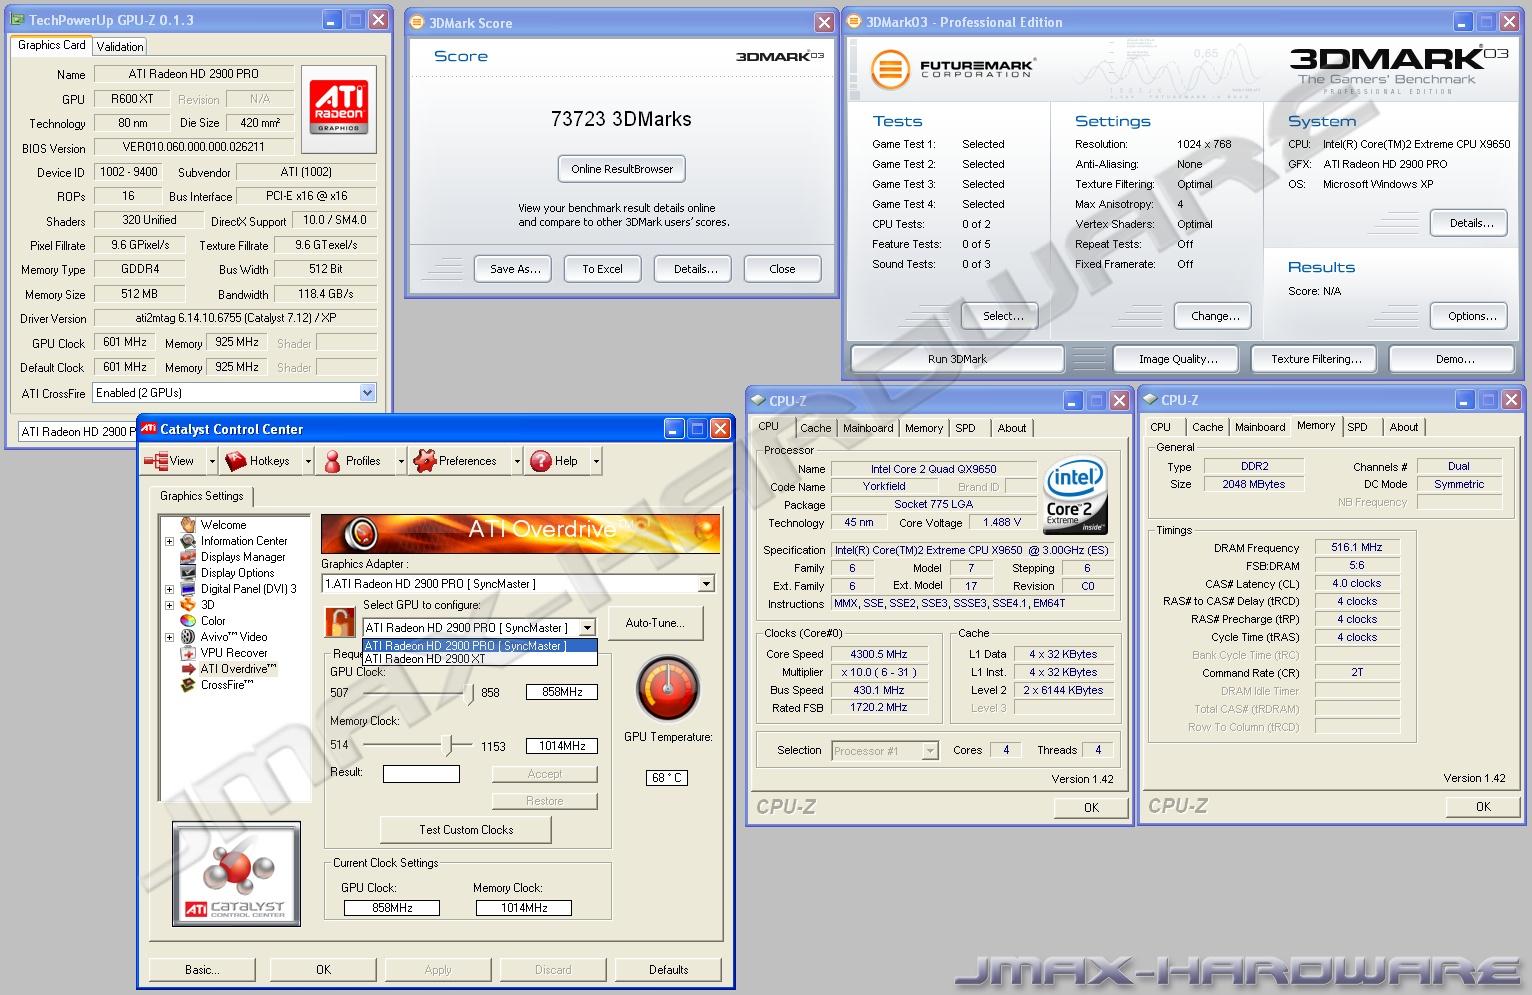Screen dimensions: 1532x995
Task: Open the About tab in the right CPU-Z window
Action: [x=1404, y=427]
